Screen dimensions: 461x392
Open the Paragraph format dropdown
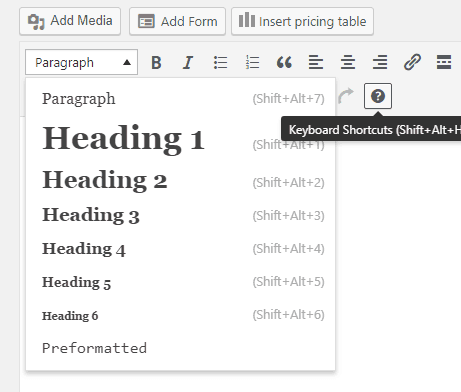click(81, 62)
